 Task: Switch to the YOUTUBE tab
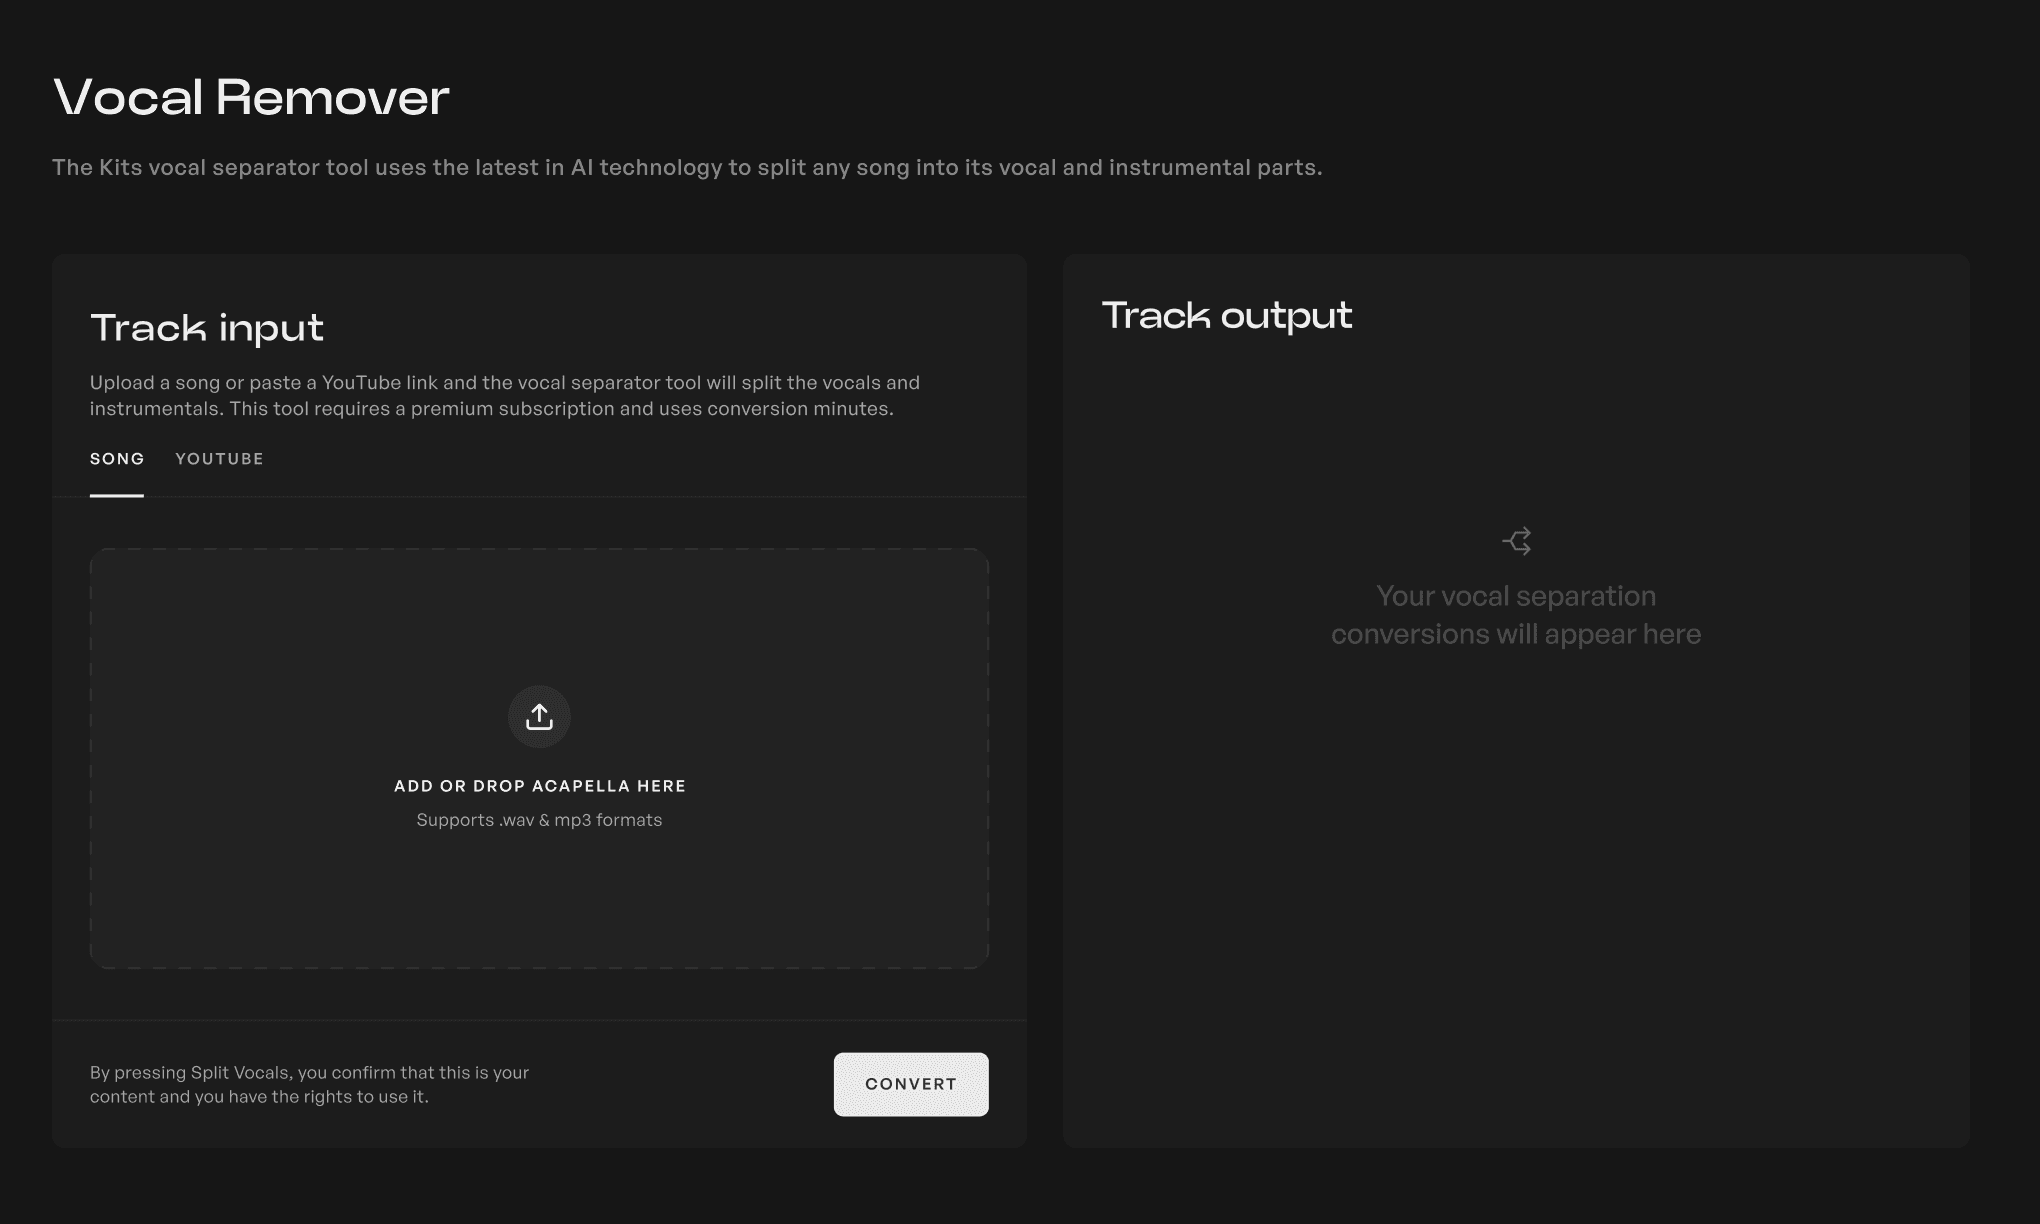(x=219, y=460)
